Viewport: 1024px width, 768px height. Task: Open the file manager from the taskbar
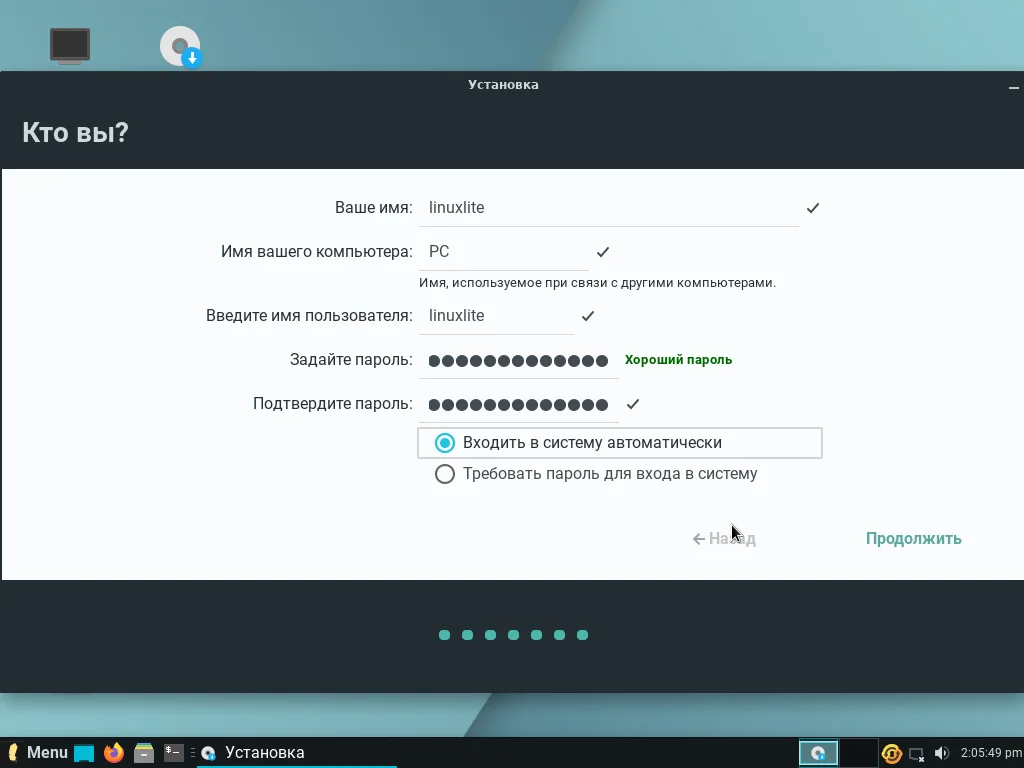pos(142,752)
